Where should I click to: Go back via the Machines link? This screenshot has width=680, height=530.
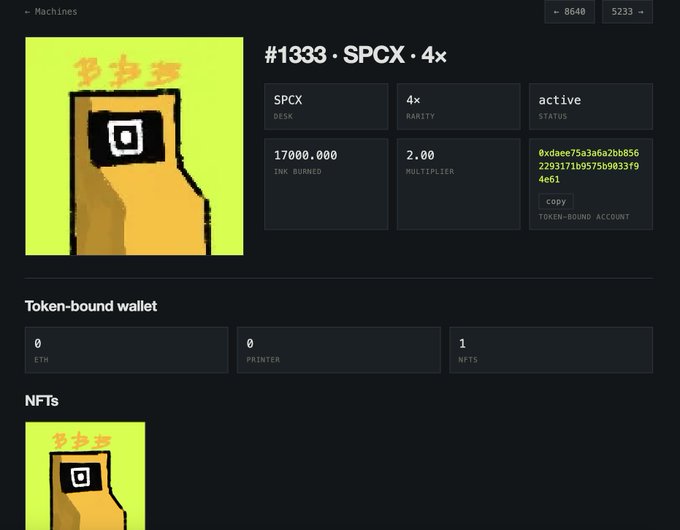(x=51, y=12)
